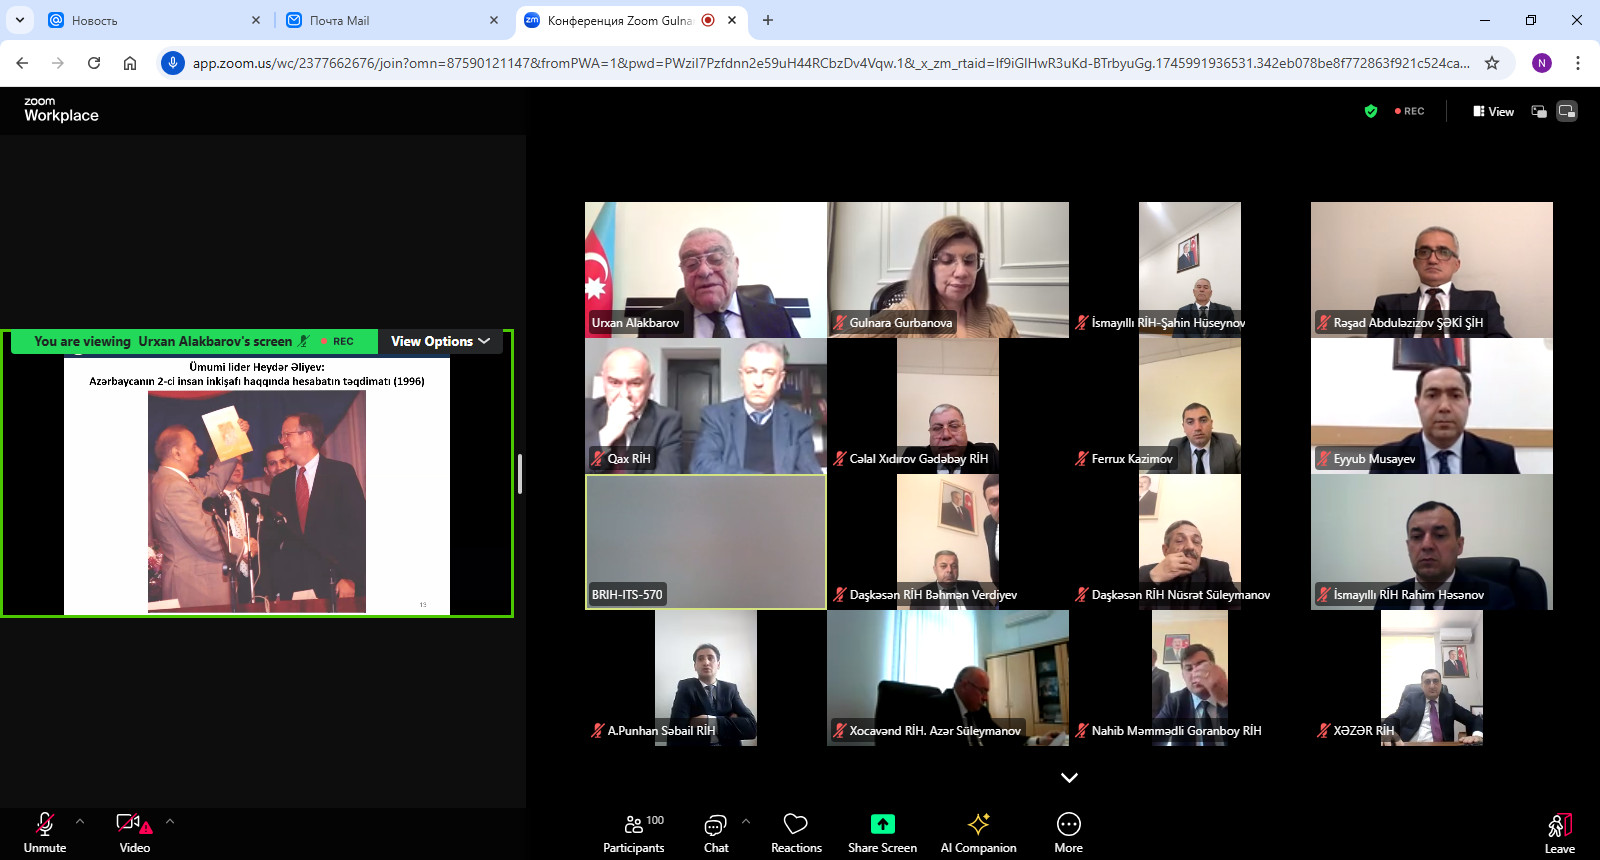Leave the meeting
1600x860 pixels.
pos(1559,833)
